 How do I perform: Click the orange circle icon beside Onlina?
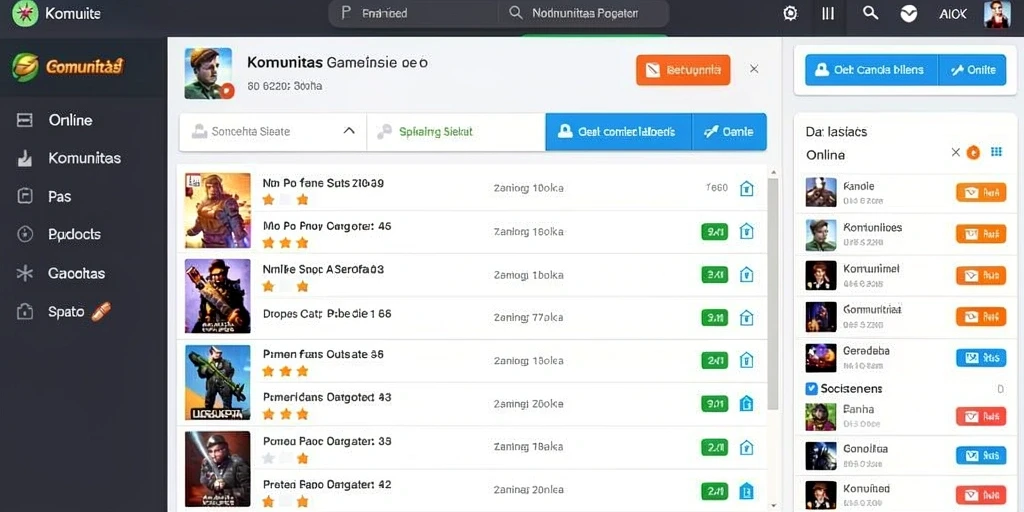973,153
